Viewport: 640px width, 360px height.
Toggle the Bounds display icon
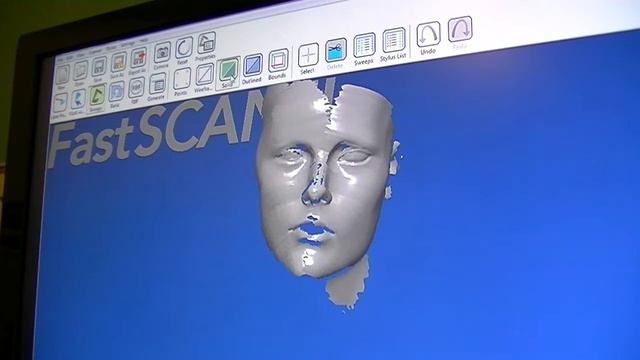click(x=278, y=60)
